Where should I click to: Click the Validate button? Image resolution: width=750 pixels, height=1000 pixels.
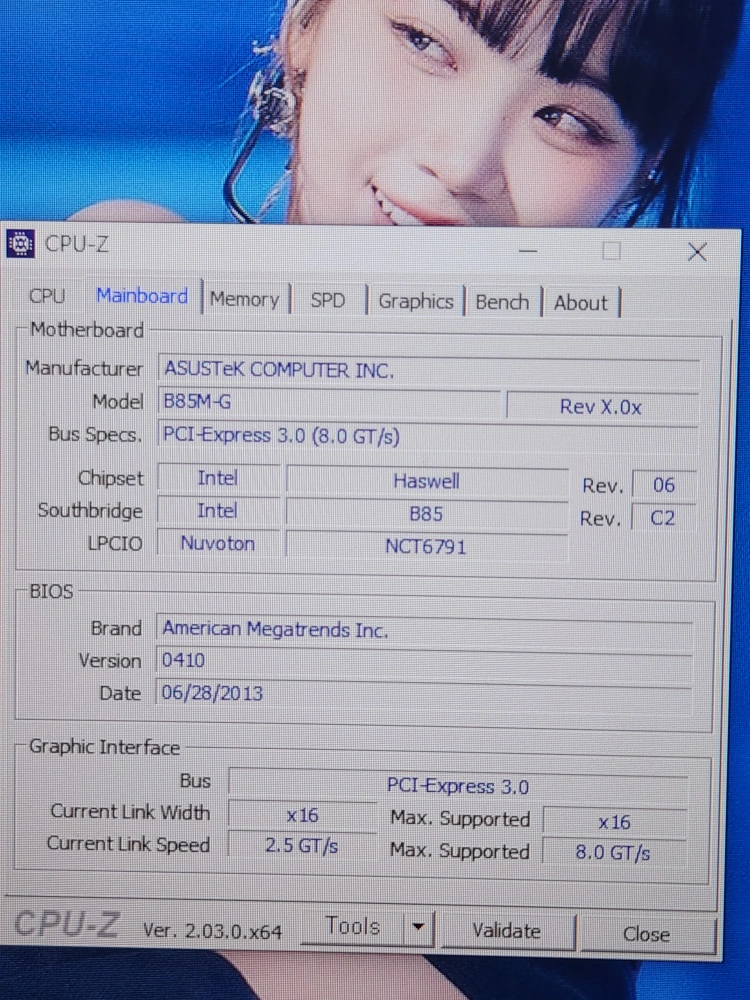[x=506, y=930]
